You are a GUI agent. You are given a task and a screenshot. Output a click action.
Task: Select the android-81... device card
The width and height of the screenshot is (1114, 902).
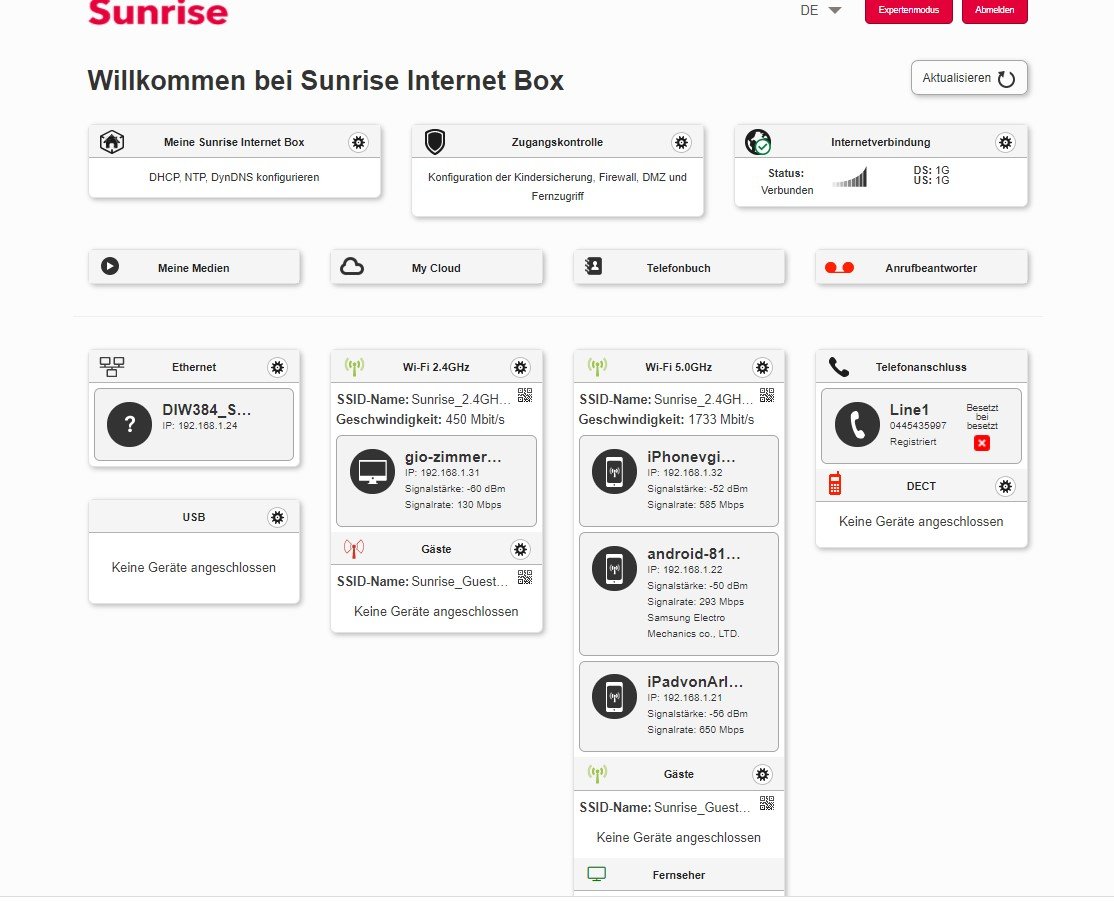[x=678, y=594]
